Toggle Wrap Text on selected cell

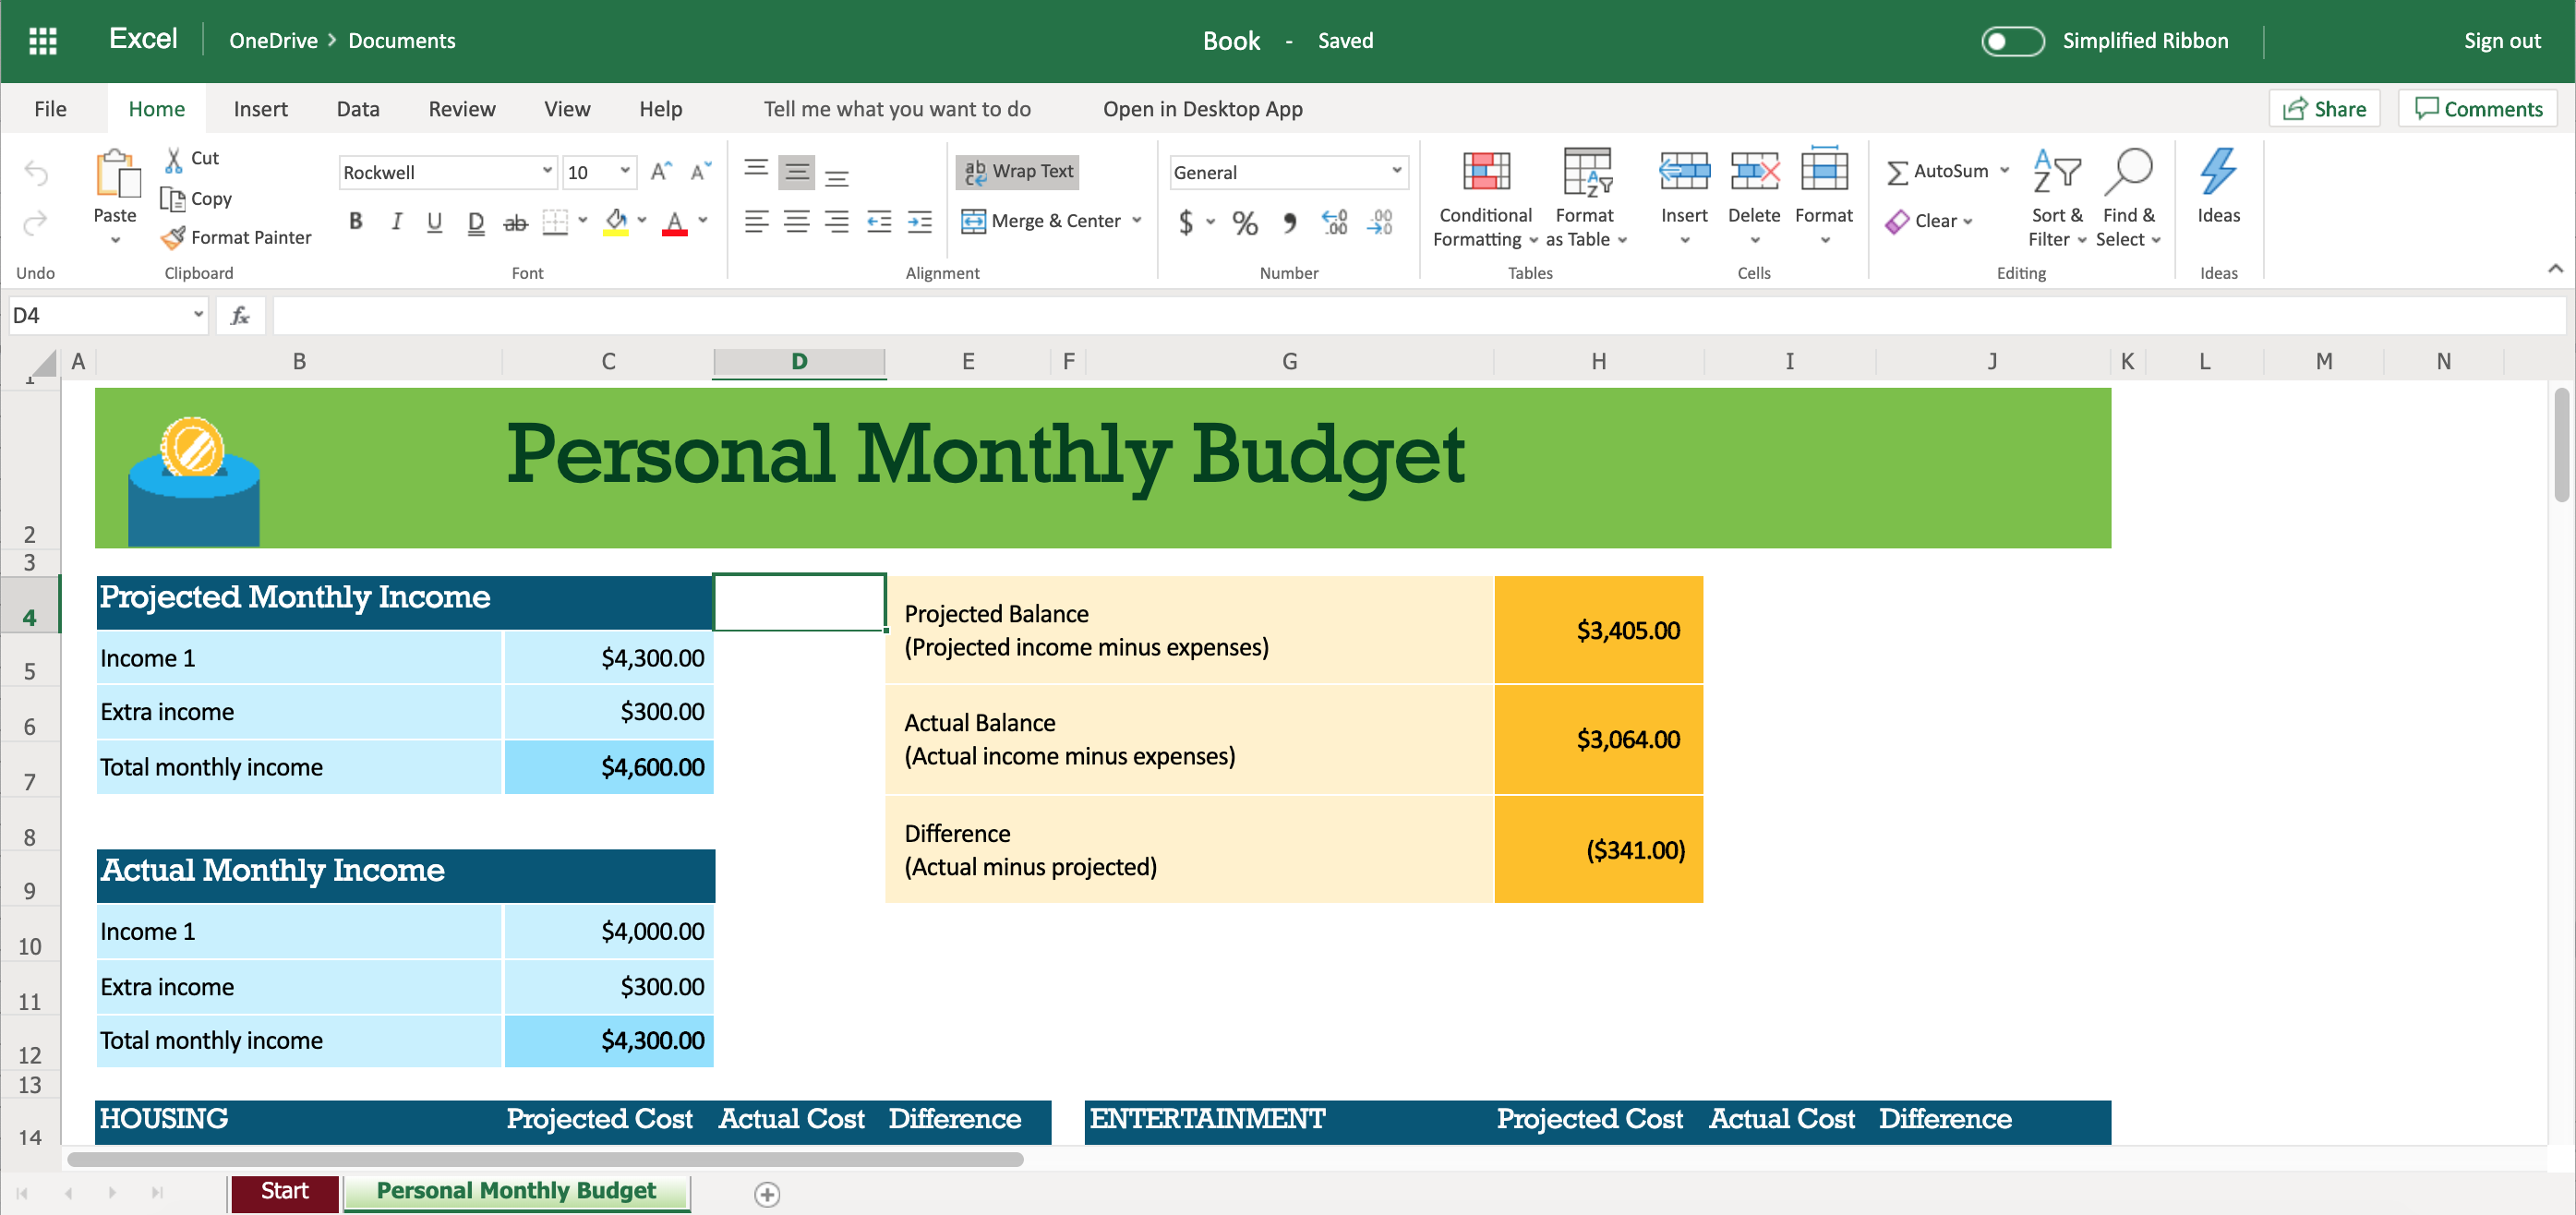(x=1022, y=169)
